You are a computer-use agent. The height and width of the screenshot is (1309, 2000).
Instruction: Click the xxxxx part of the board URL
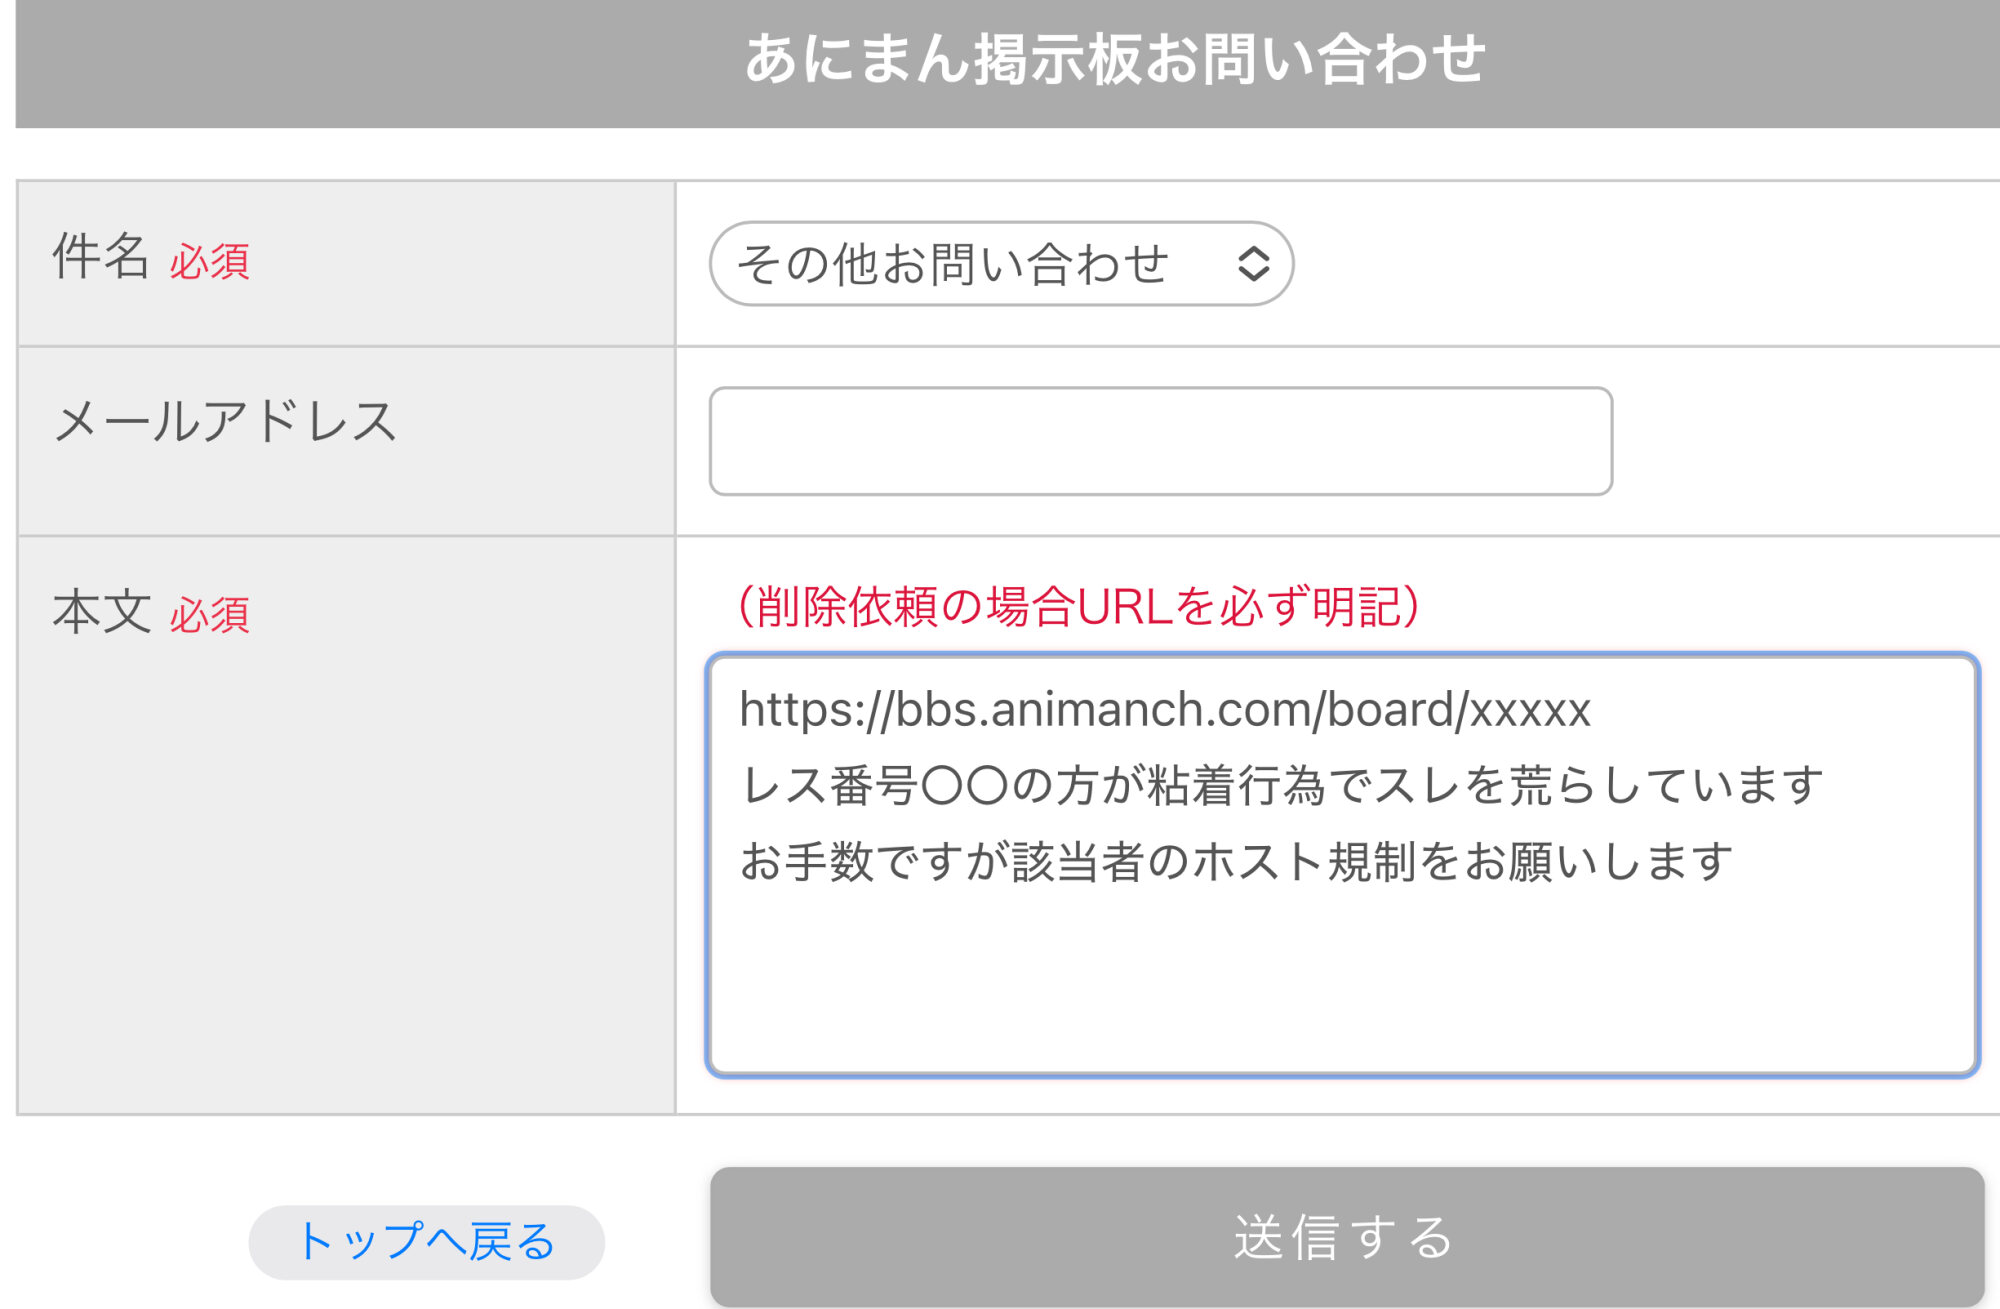1529,710
